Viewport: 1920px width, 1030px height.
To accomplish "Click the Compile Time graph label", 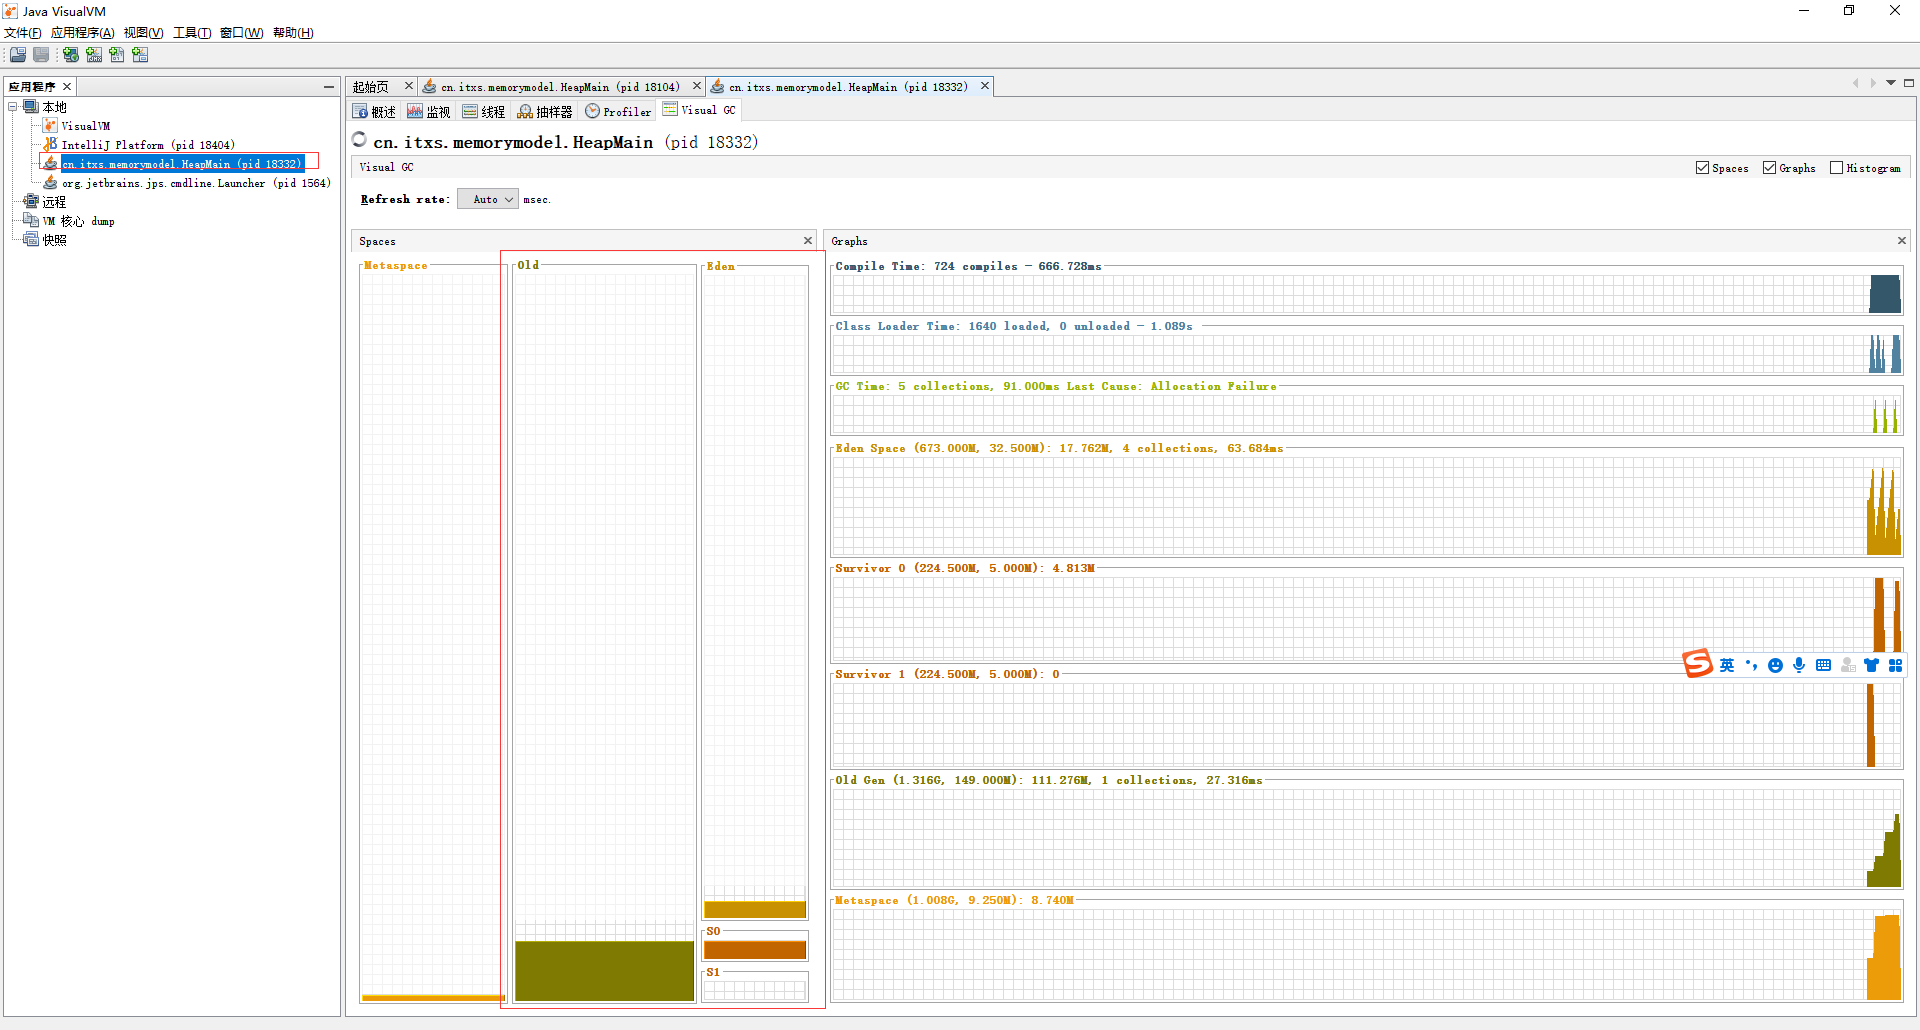I will 968,266.
